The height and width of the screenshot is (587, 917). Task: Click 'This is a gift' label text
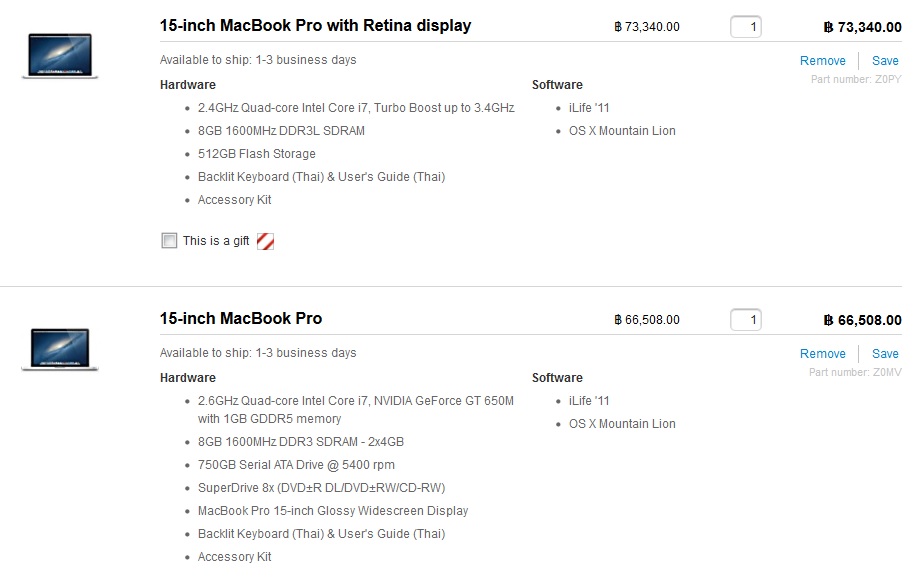pyautogui.click(x=216, y=241)
